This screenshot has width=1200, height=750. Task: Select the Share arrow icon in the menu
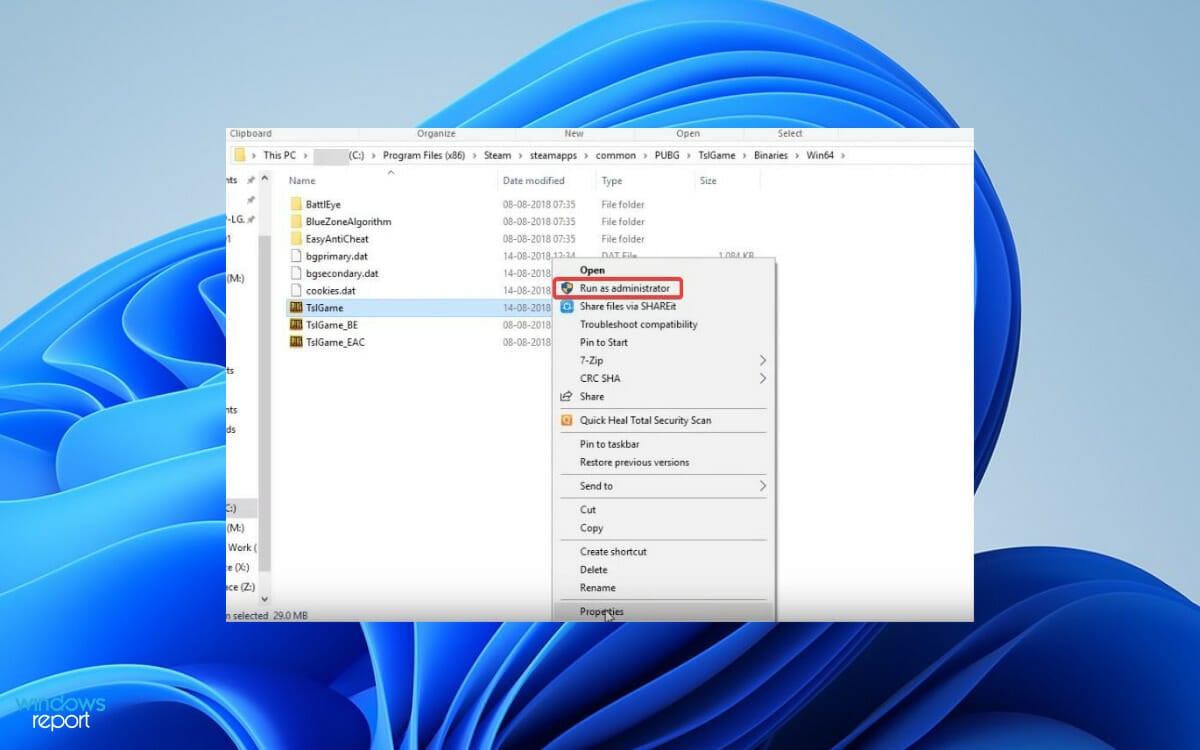pyautogui.click(x=566, y=396)
